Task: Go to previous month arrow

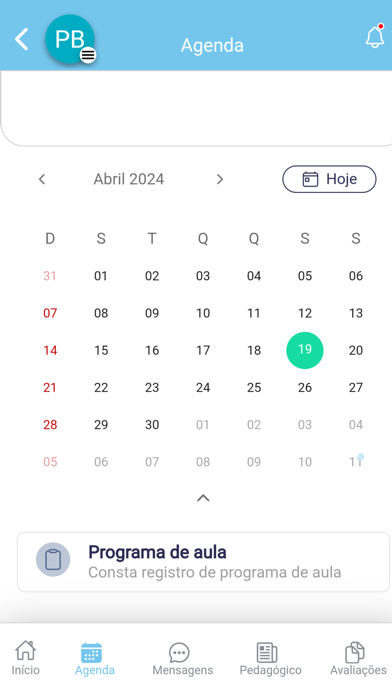Action: pyautogui.click(x=42, y=179)
